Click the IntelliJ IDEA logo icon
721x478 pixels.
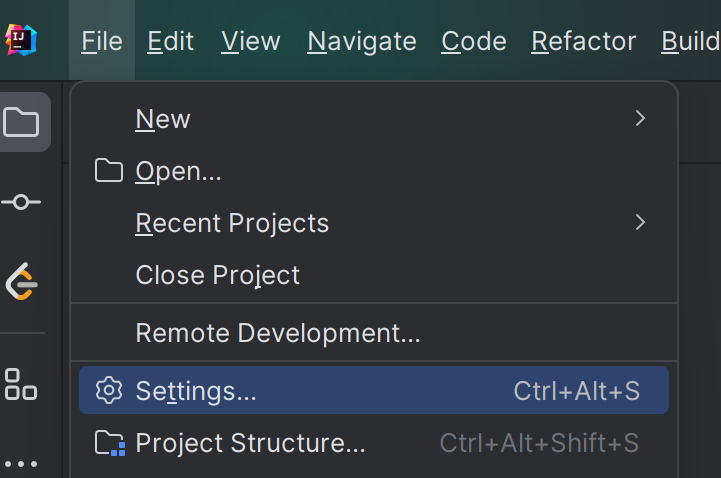(21, 40)
